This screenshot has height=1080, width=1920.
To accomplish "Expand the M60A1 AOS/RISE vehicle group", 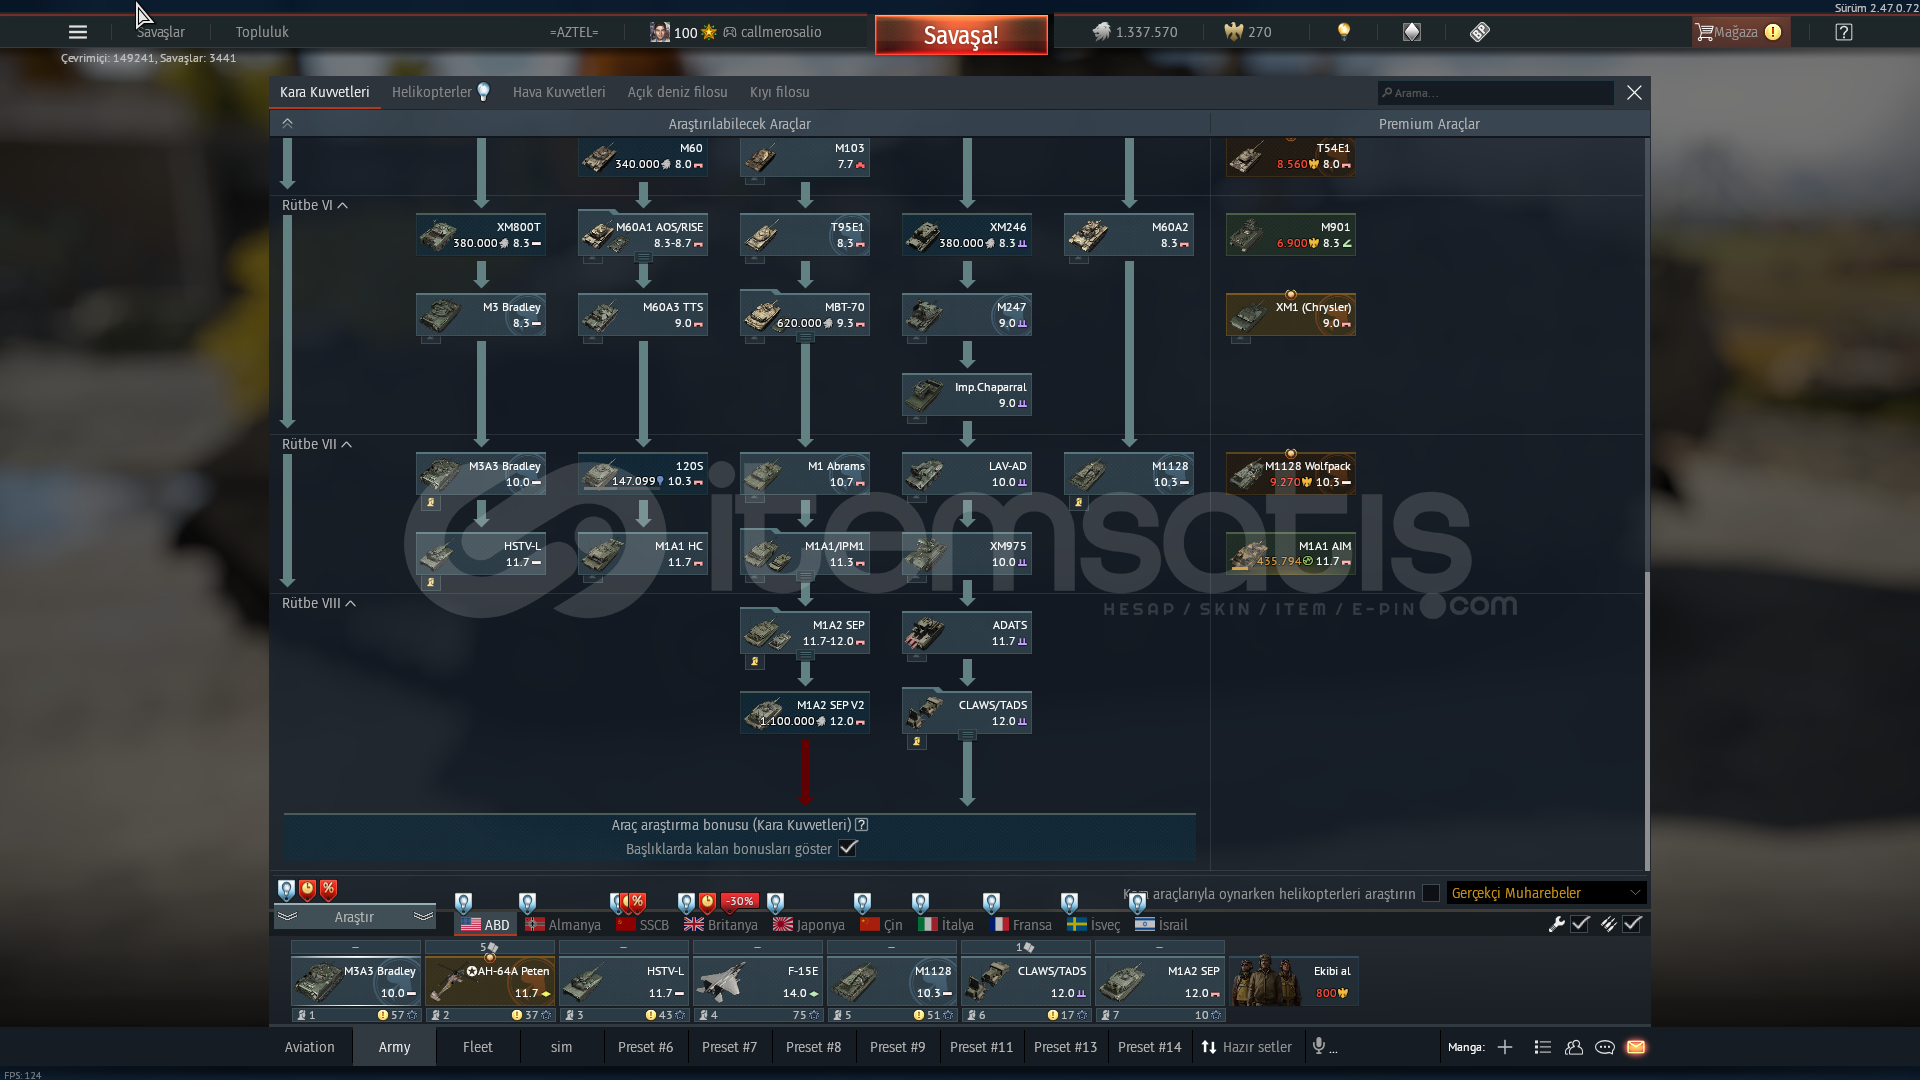I will click(643, 257).
